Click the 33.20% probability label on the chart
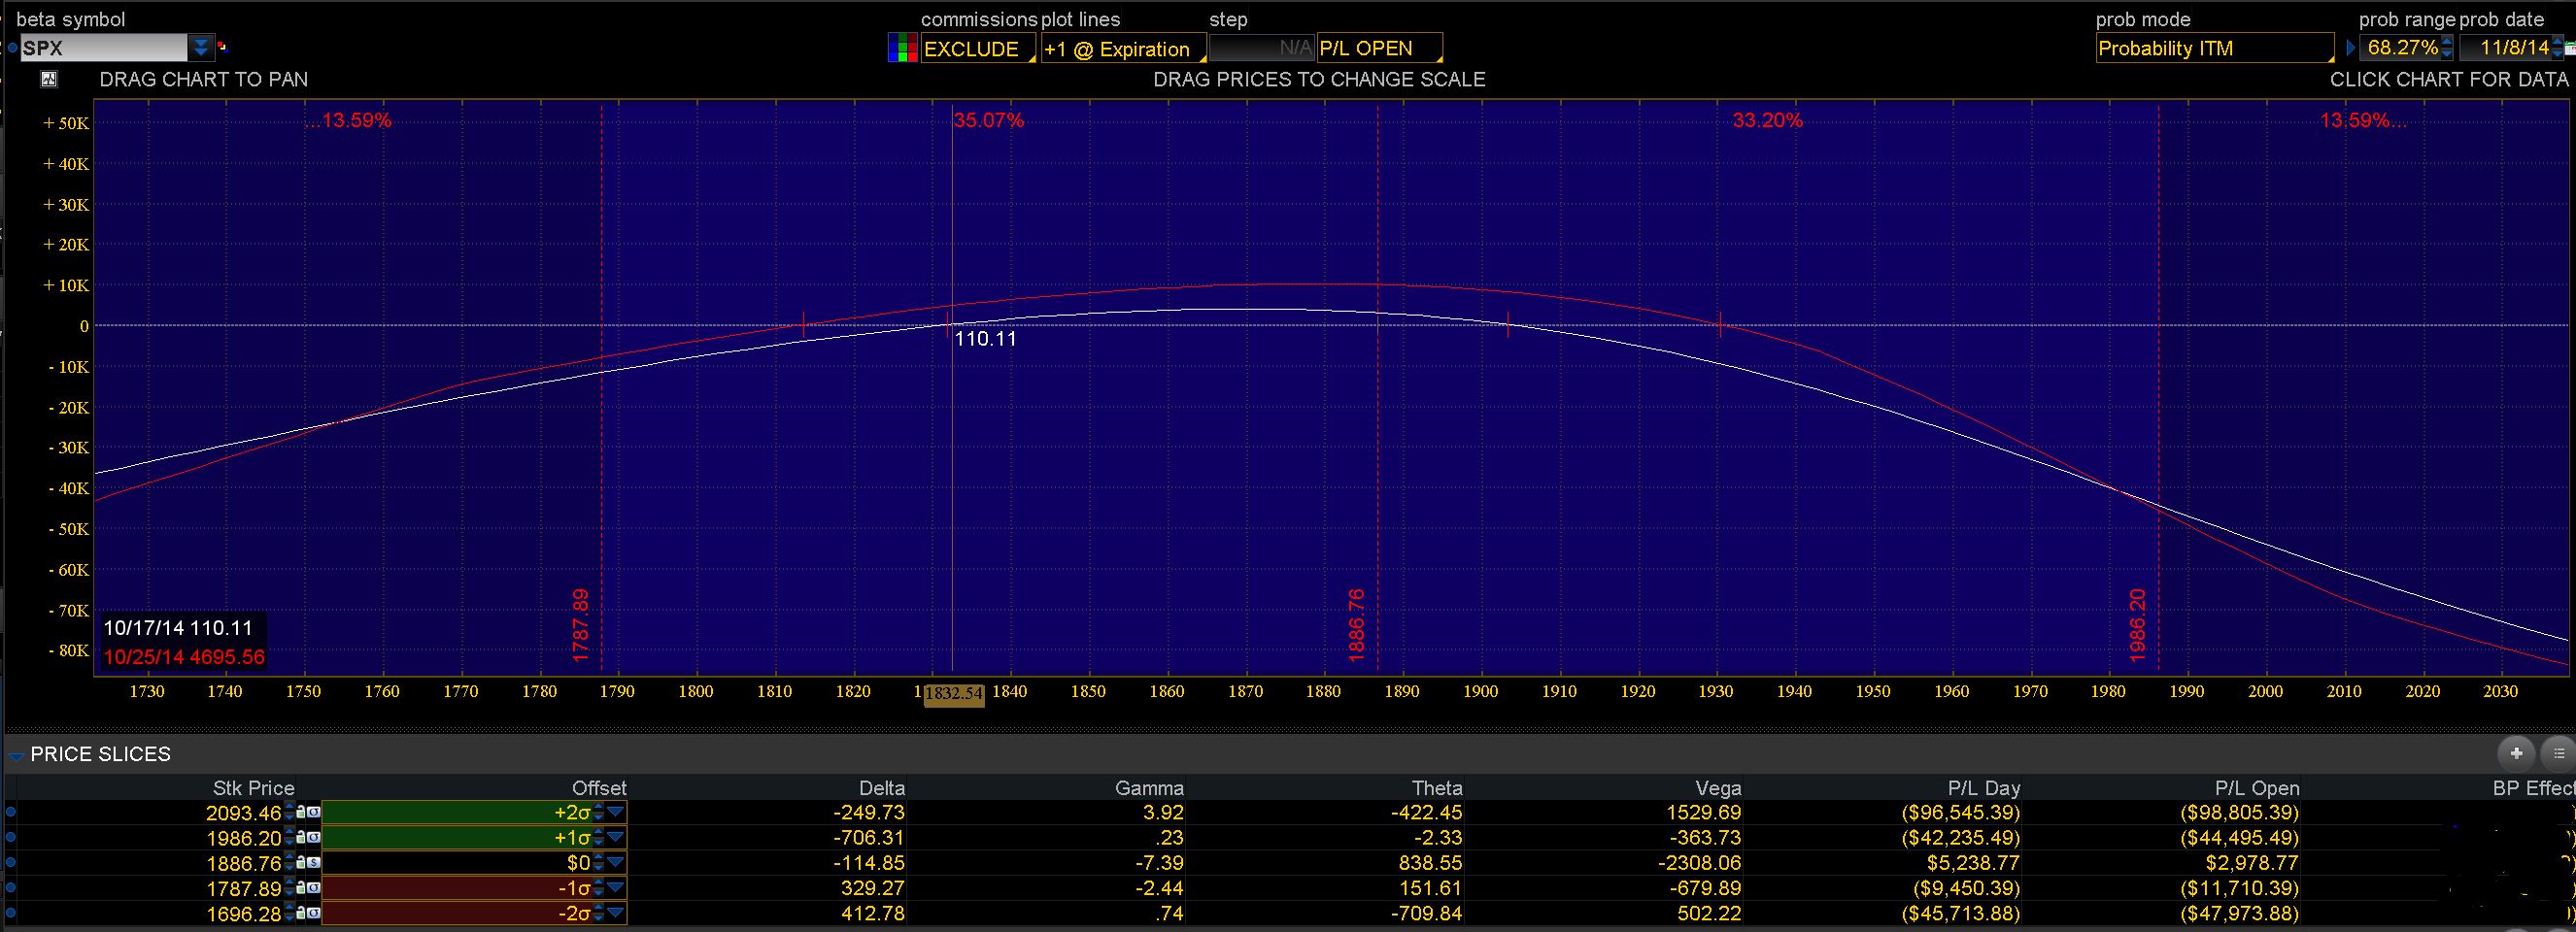This screenshot has height=932, width=2576. [1767, 121]
